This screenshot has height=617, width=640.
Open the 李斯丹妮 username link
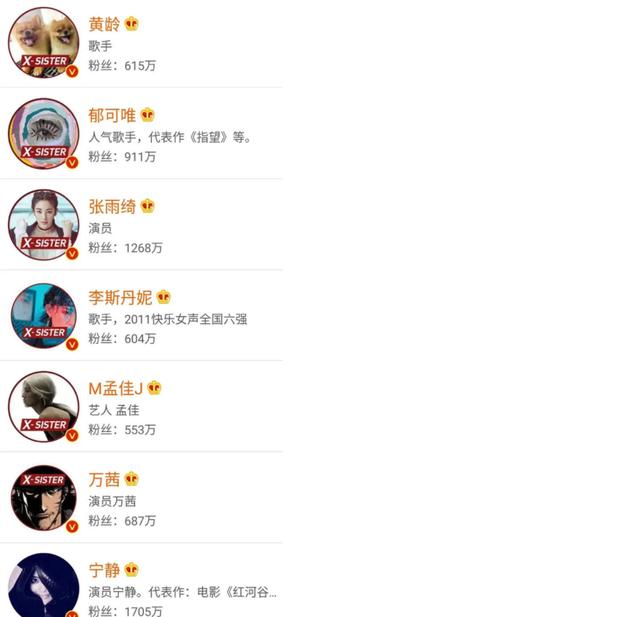(120, 297)
